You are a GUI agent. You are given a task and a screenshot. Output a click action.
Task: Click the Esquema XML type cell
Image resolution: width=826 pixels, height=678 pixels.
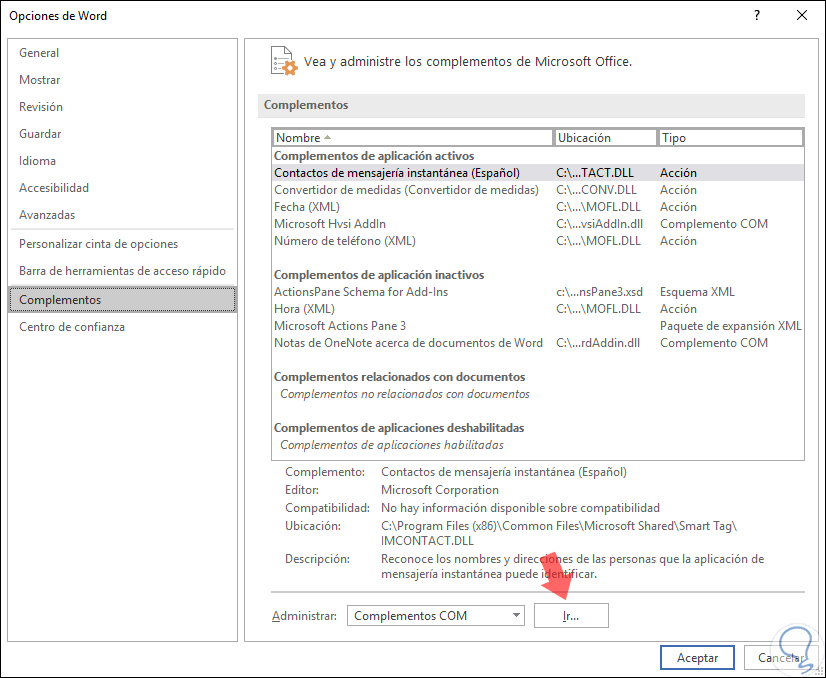click(x=697, y=292)
